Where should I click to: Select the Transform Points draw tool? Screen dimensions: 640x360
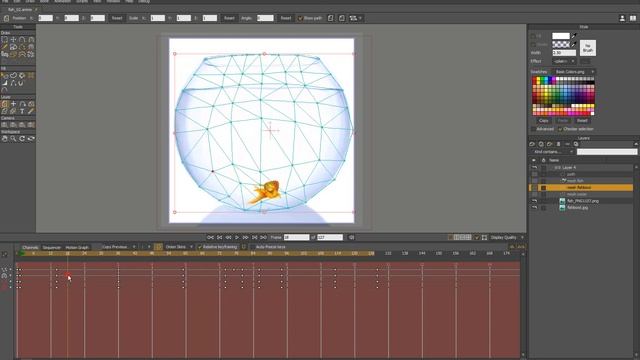point(13,40)
